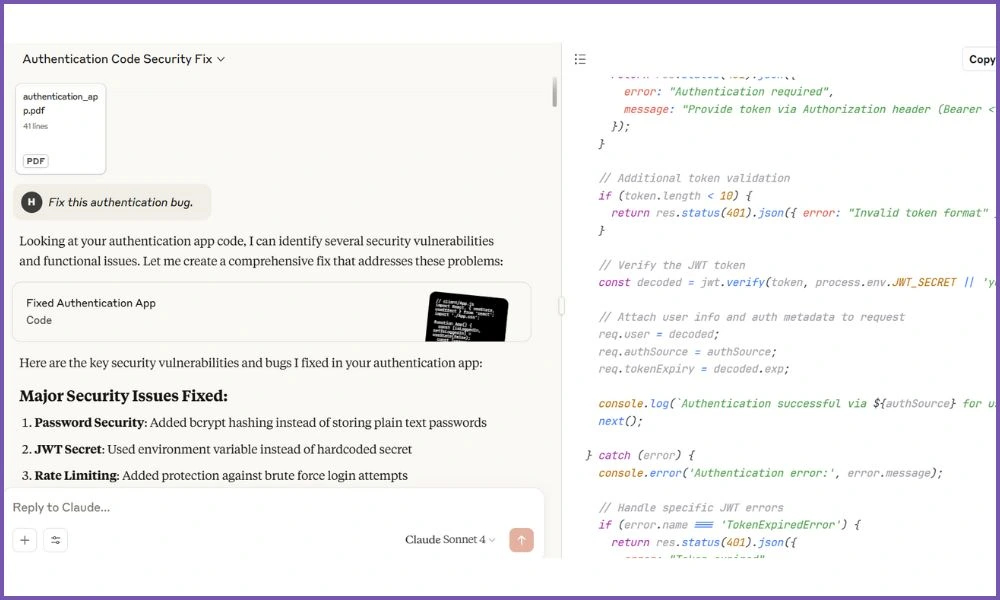Click the PDF badge on the attachment
This screenshot has height=600, width=1000.
pos(36,161)
